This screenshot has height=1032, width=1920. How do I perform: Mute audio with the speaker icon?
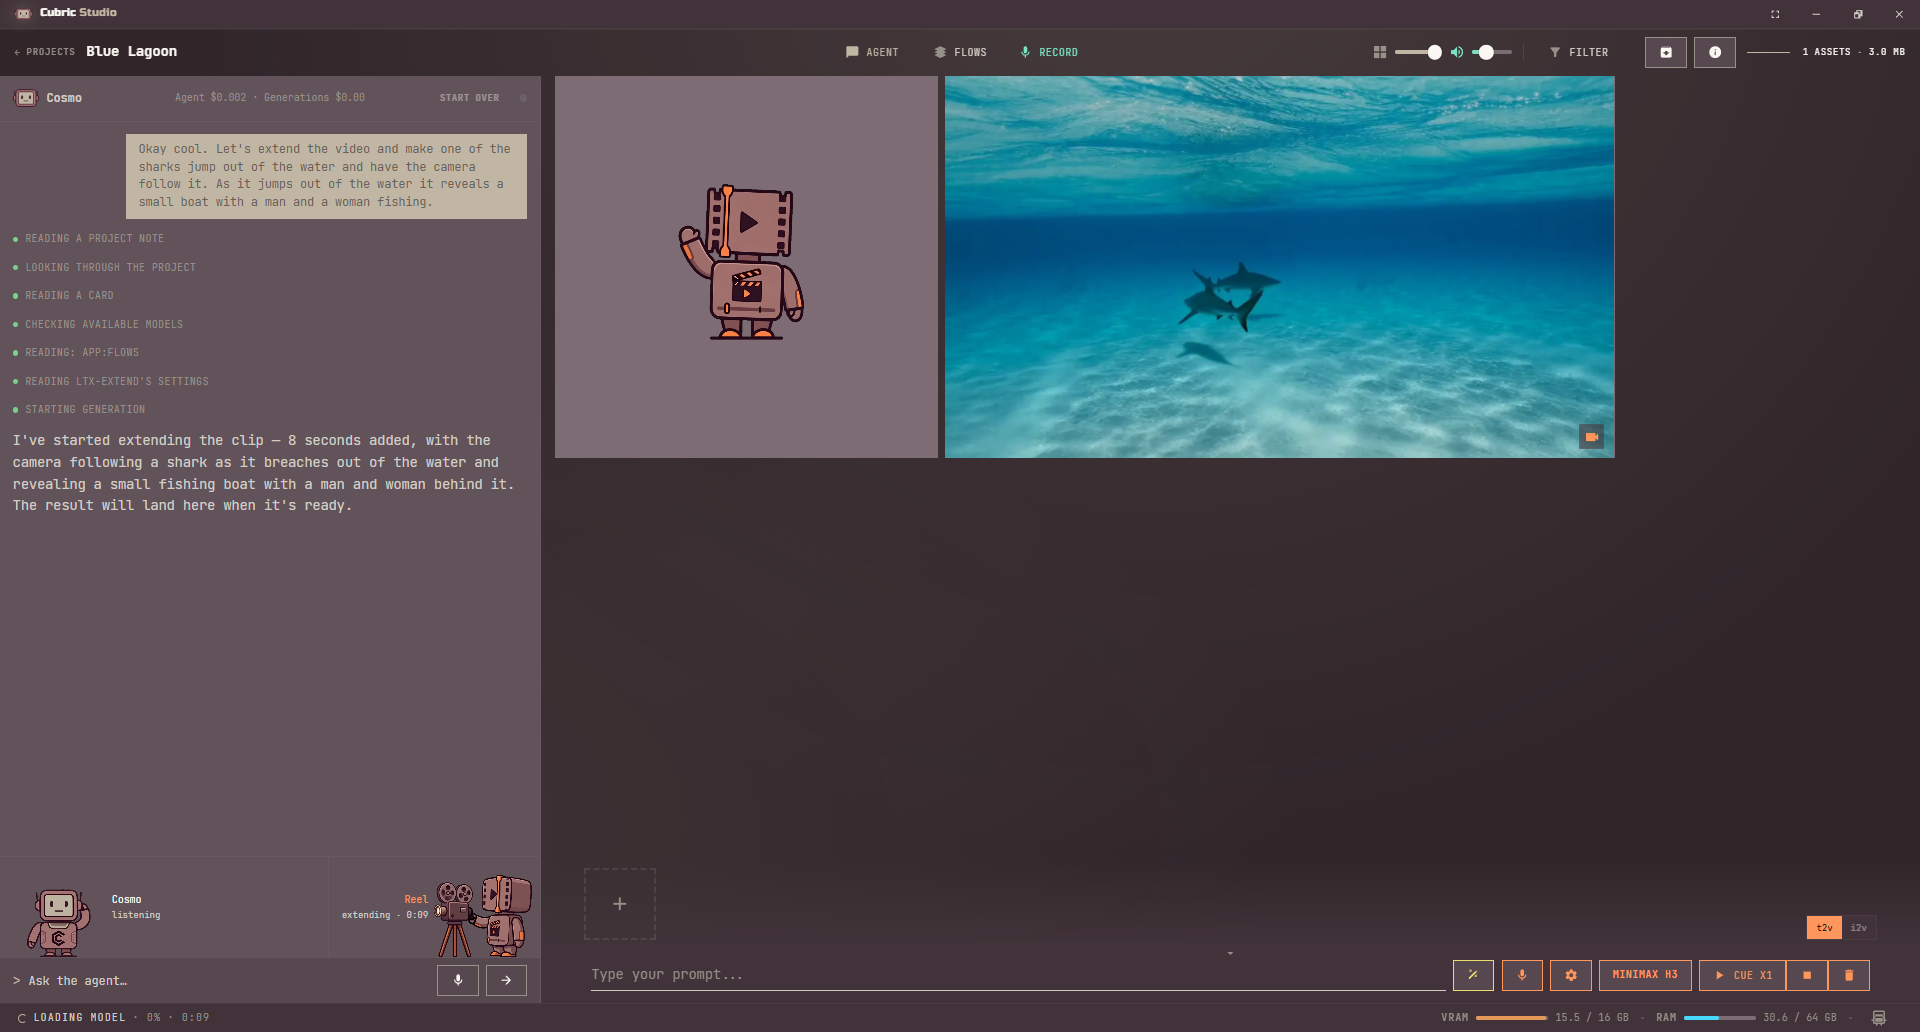coord(1457,52)
